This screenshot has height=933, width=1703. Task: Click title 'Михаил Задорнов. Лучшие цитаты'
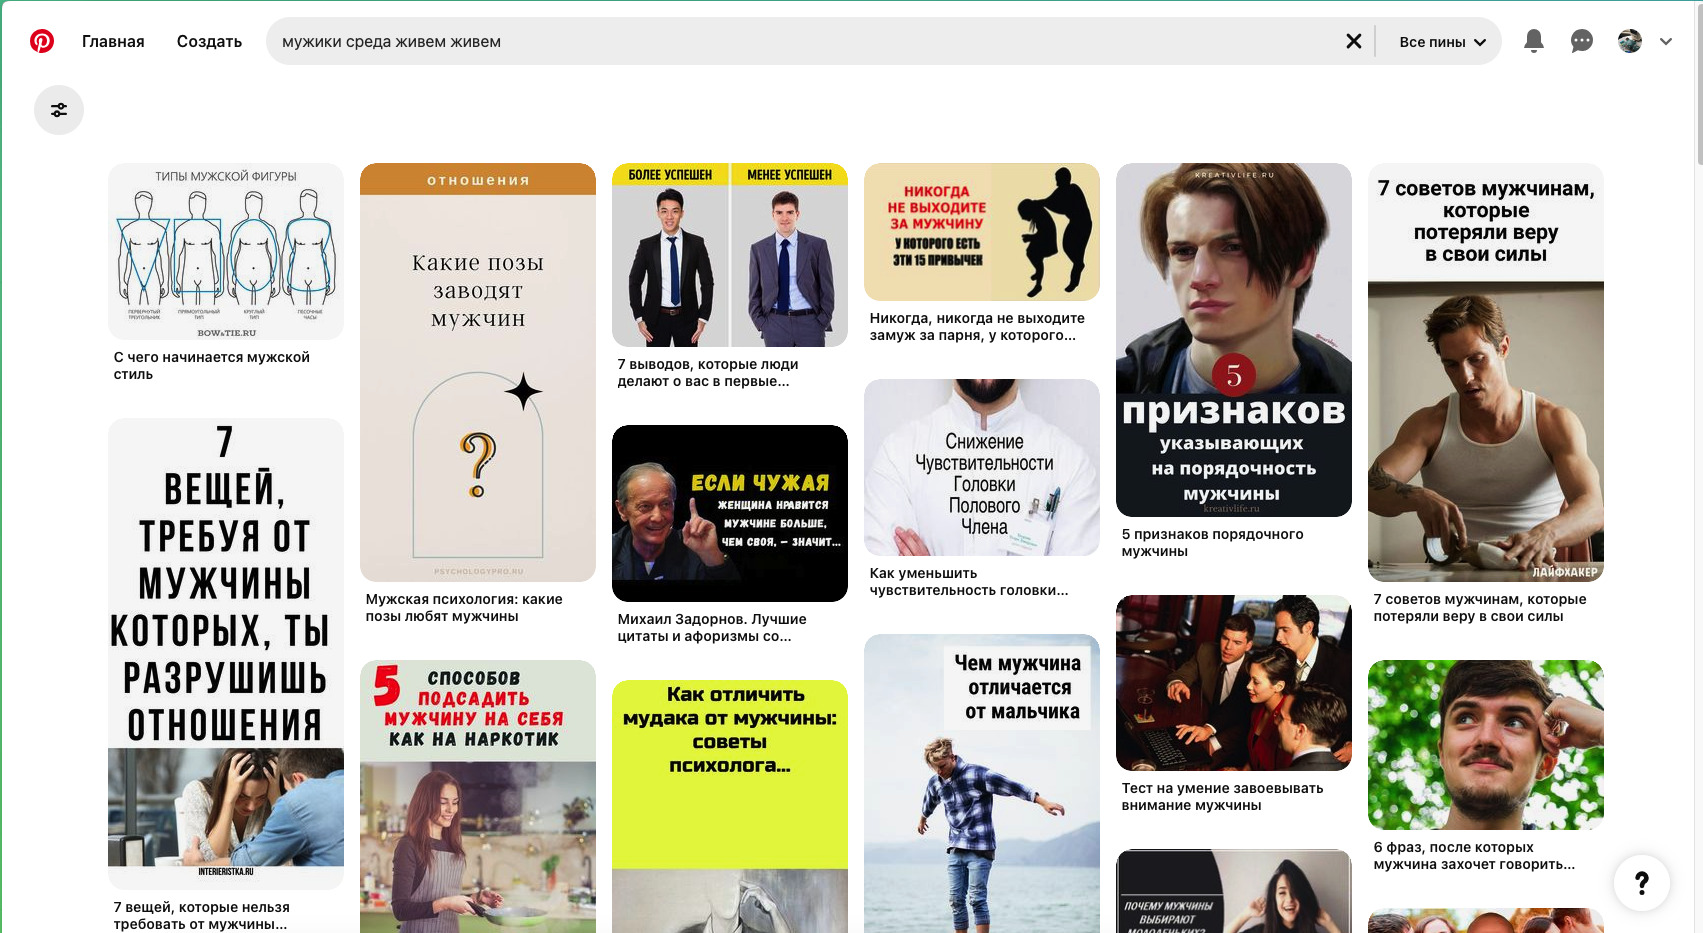[712, 628]
